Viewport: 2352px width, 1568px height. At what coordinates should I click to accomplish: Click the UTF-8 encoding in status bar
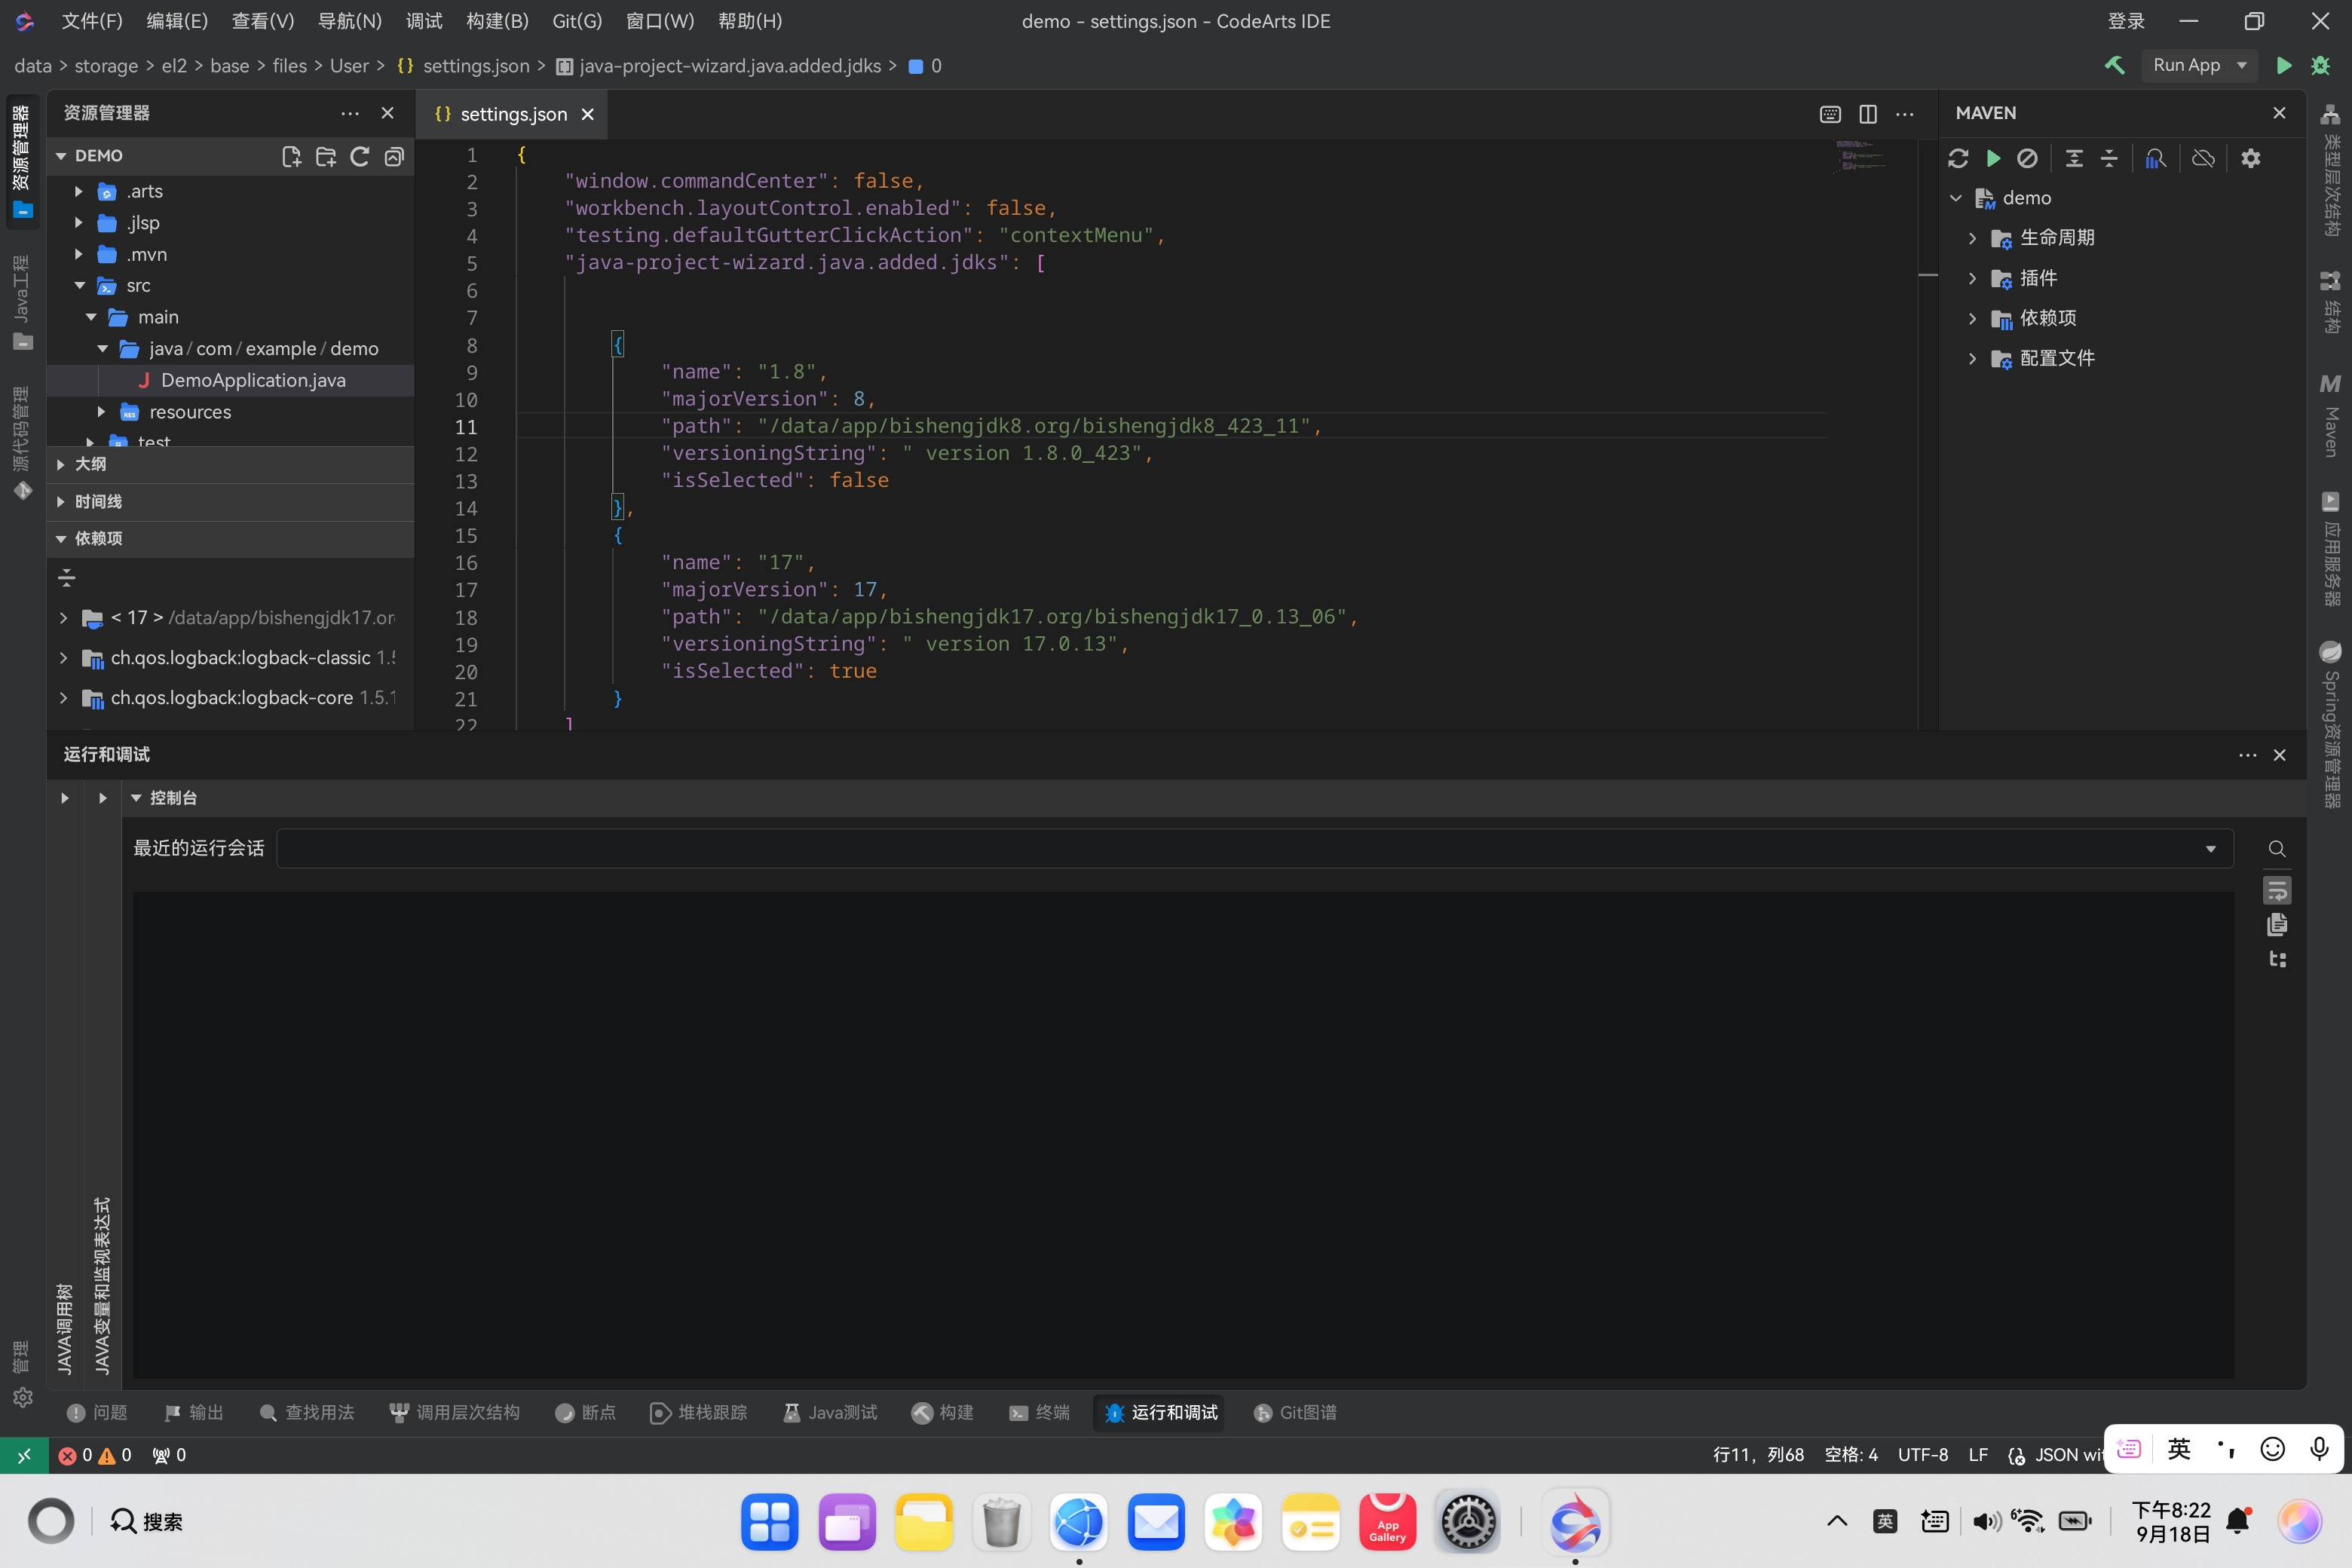1922,1454
